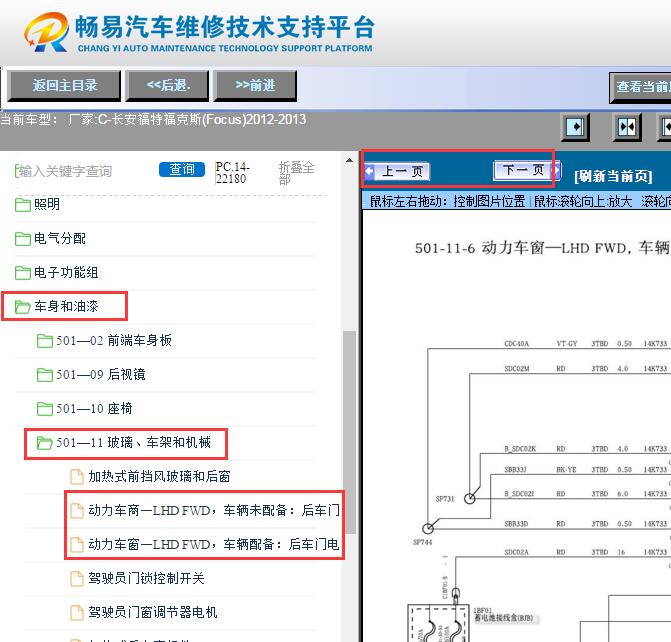Open the 加热式前挡风玻璃和后窗 document

click(159, 476)
